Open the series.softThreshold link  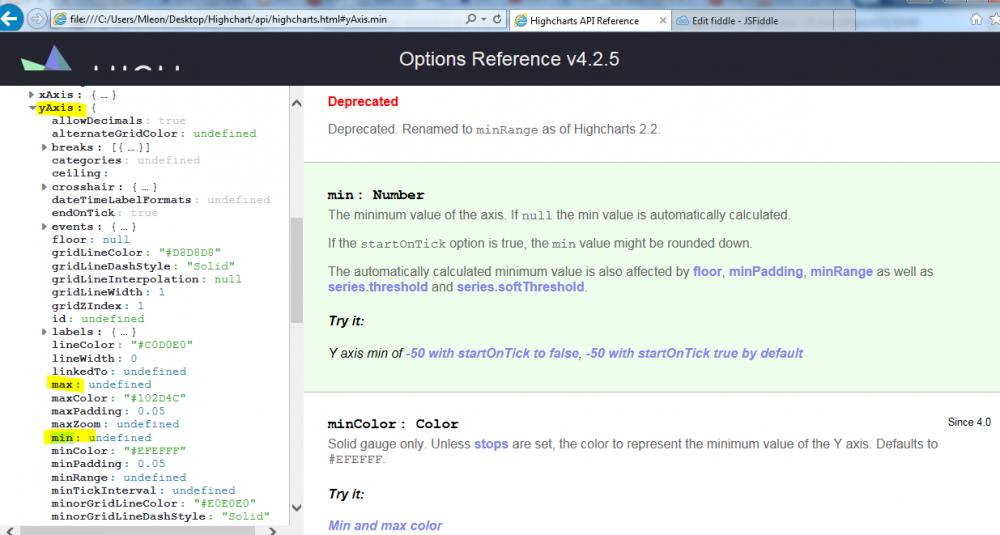[x=520, y=287]
